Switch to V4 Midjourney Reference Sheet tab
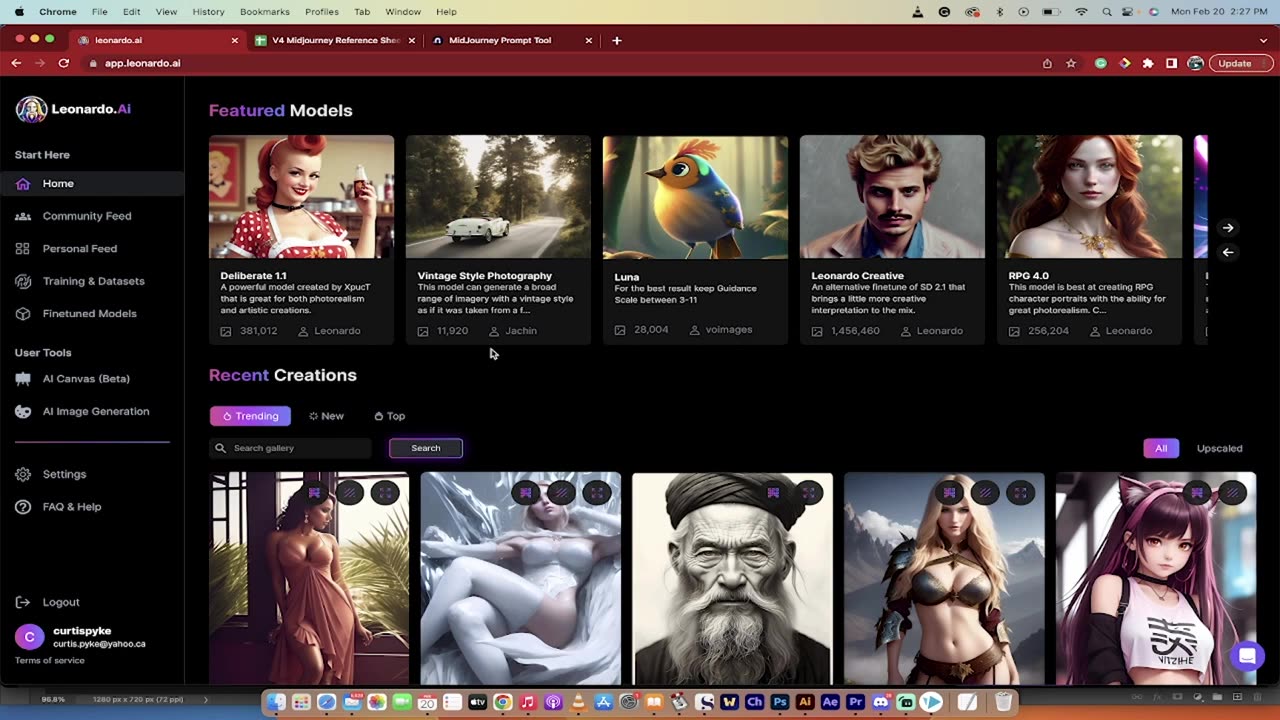The width and height of the screenshot is (1280, 720). (336, 40)
